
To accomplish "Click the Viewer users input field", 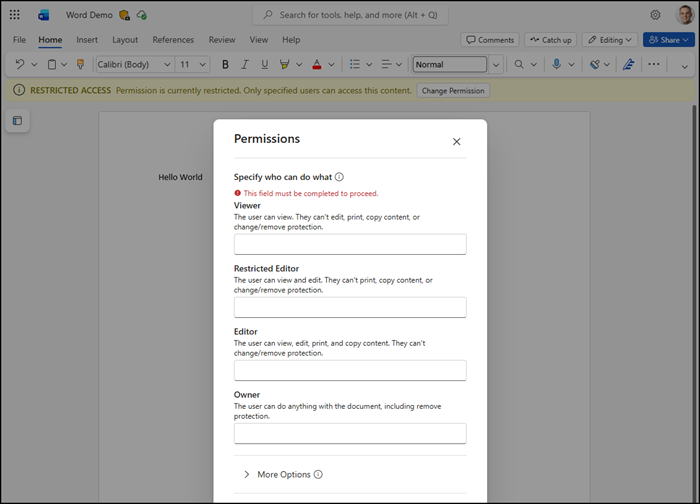I will [350, 244].
